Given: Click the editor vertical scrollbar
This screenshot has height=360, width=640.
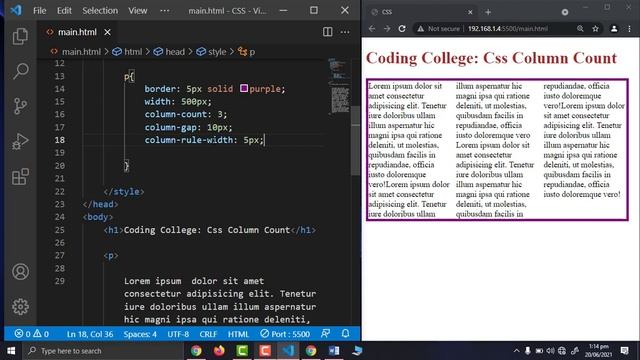Looking at the screenshot, I should click(x=356, y=141).
